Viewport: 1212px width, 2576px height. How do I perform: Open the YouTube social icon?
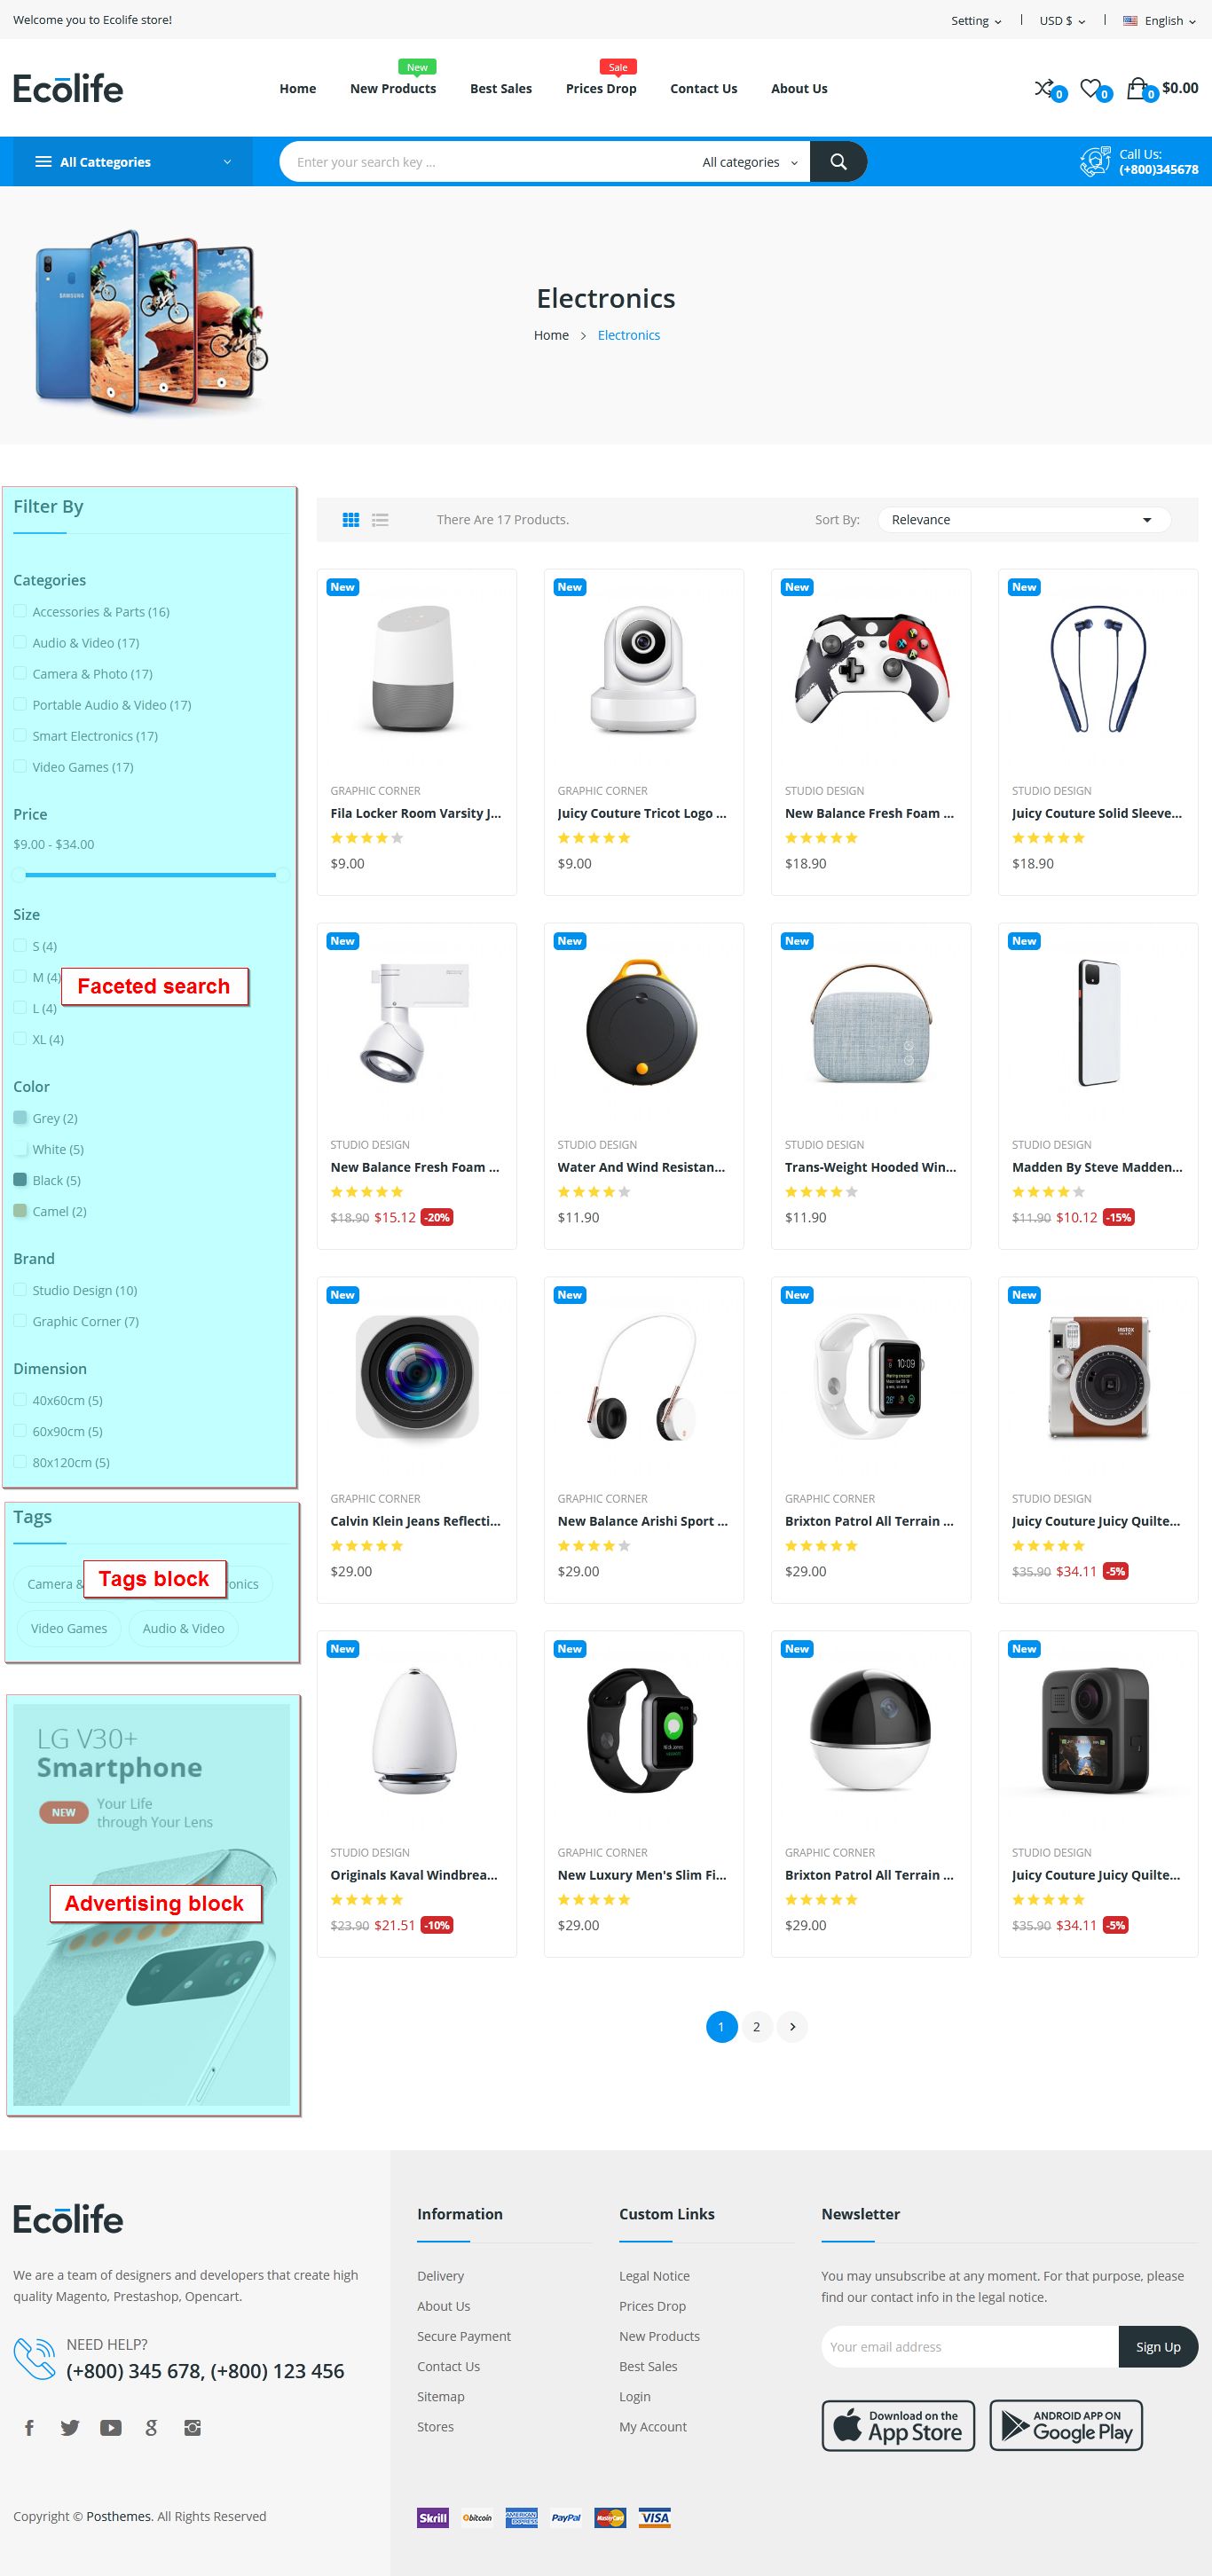(x=111, y=2427)
